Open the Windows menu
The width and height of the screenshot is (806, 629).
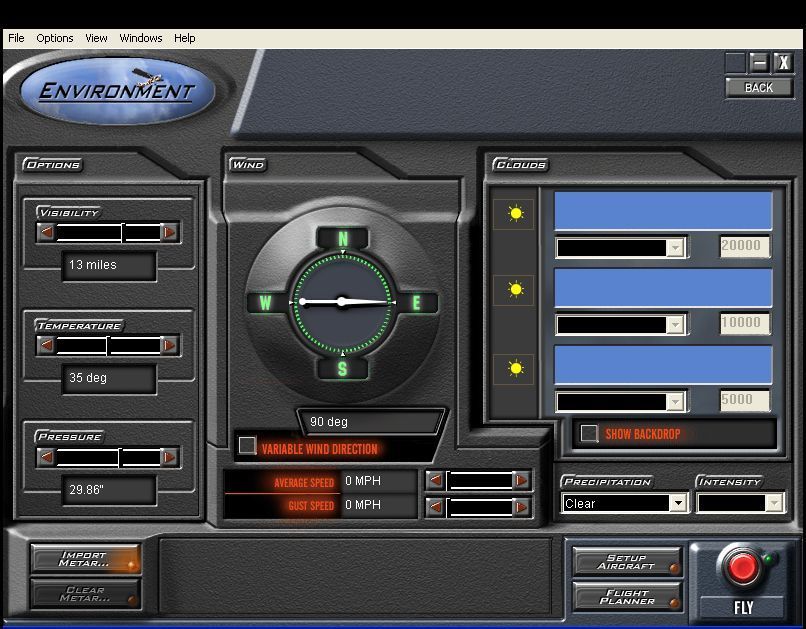tap(141, 38)
